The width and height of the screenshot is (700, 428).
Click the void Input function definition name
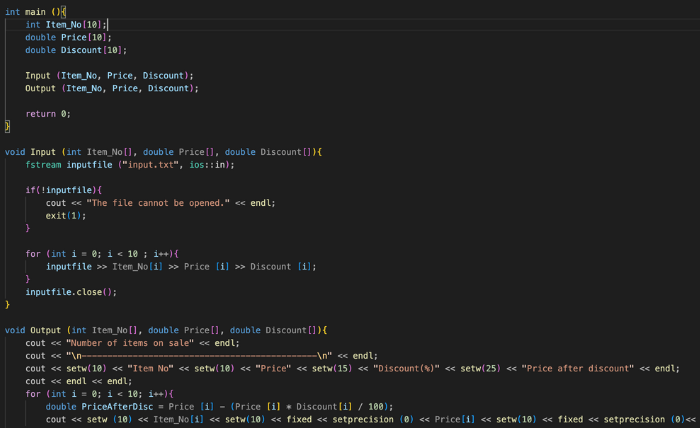pyautogui.click(x=43, y=152)
